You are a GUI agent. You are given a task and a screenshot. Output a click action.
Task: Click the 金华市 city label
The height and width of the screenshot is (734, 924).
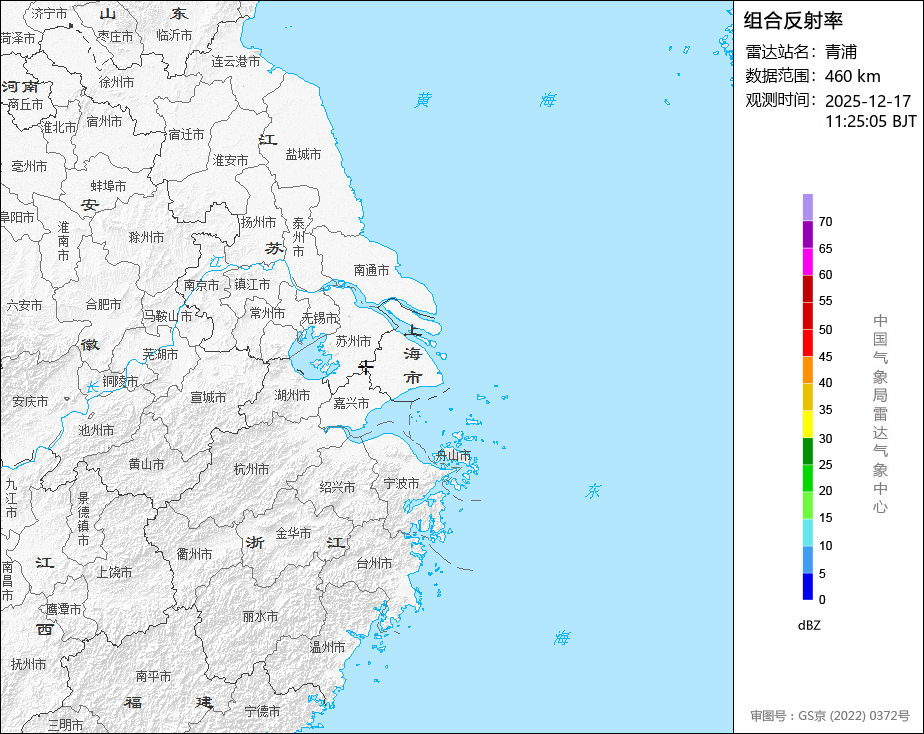(293, 533)
